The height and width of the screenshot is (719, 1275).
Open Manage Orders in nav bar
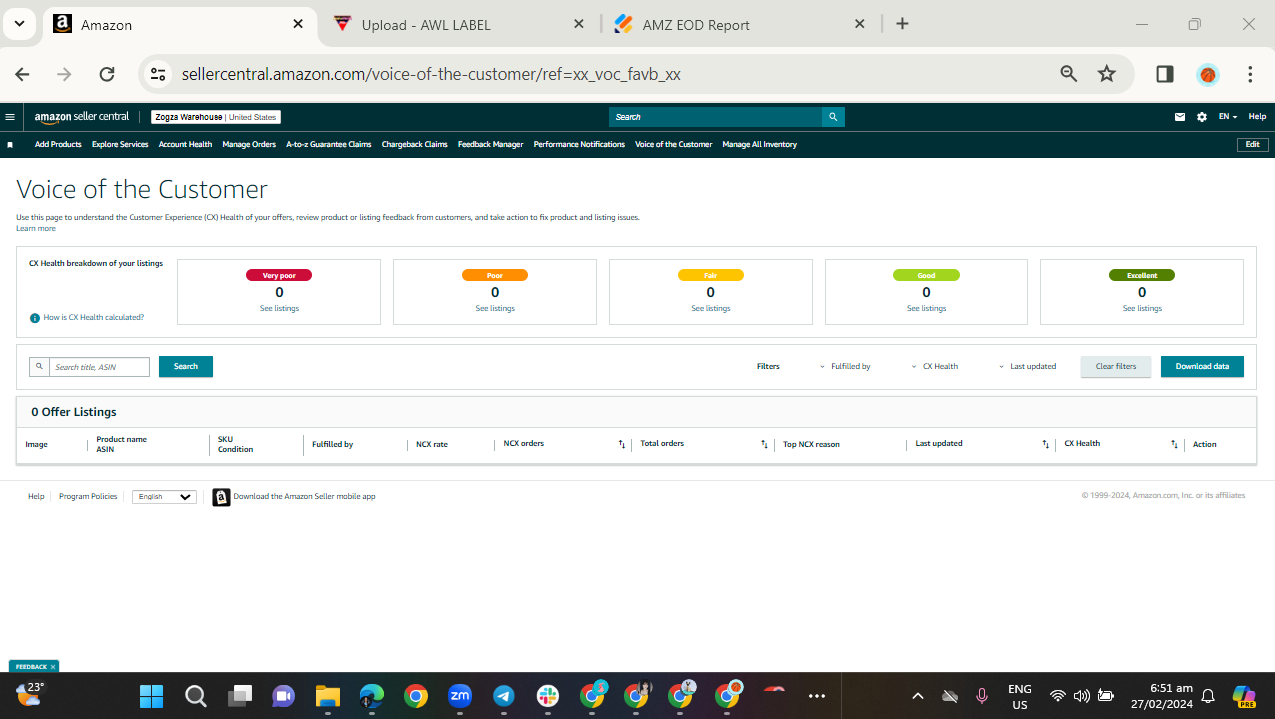(249, 145)
